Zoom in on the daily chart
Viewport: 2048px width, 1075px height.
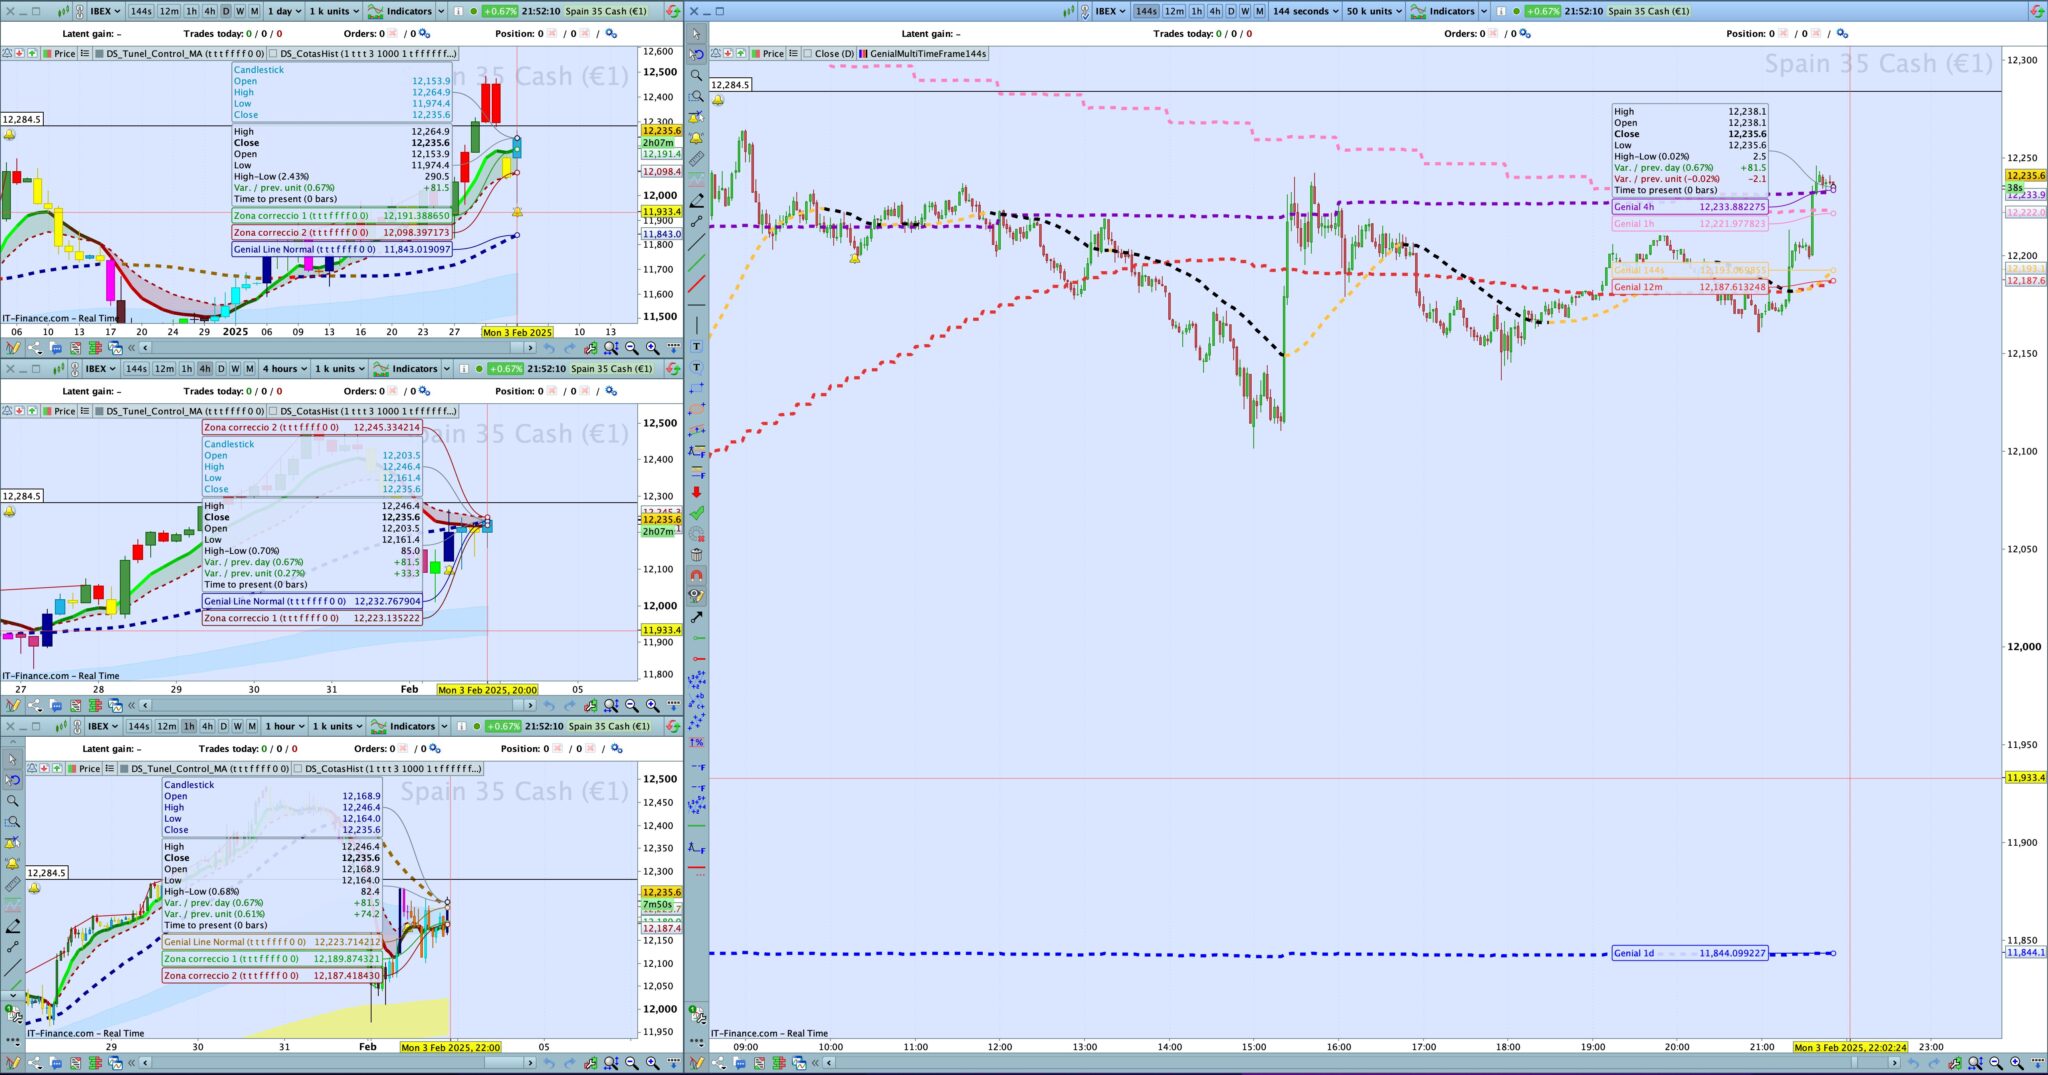[x=652, y=348]
